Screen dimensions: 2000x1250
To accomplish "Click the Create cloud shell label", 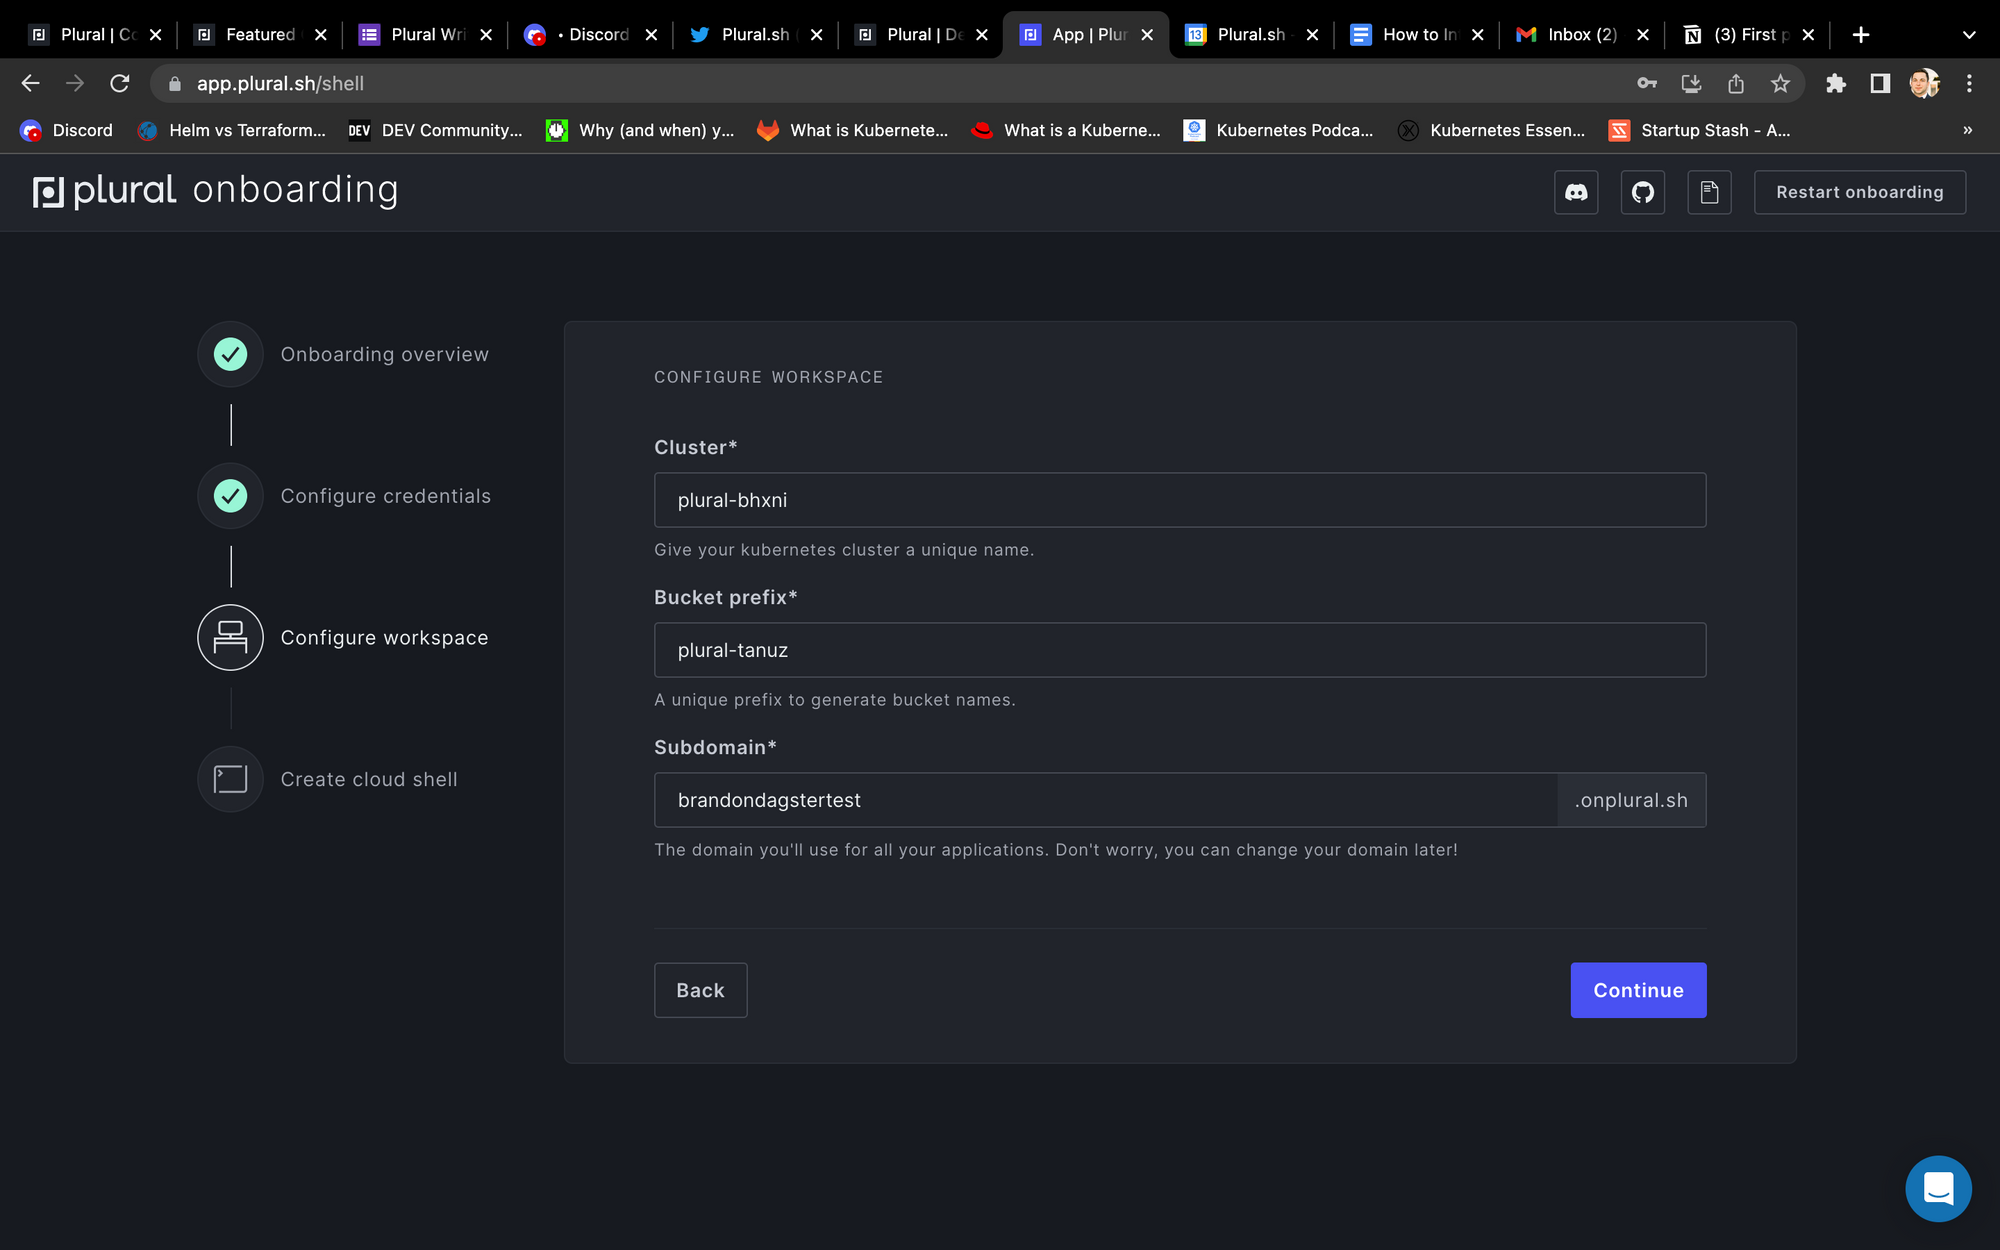I will 369,779.
